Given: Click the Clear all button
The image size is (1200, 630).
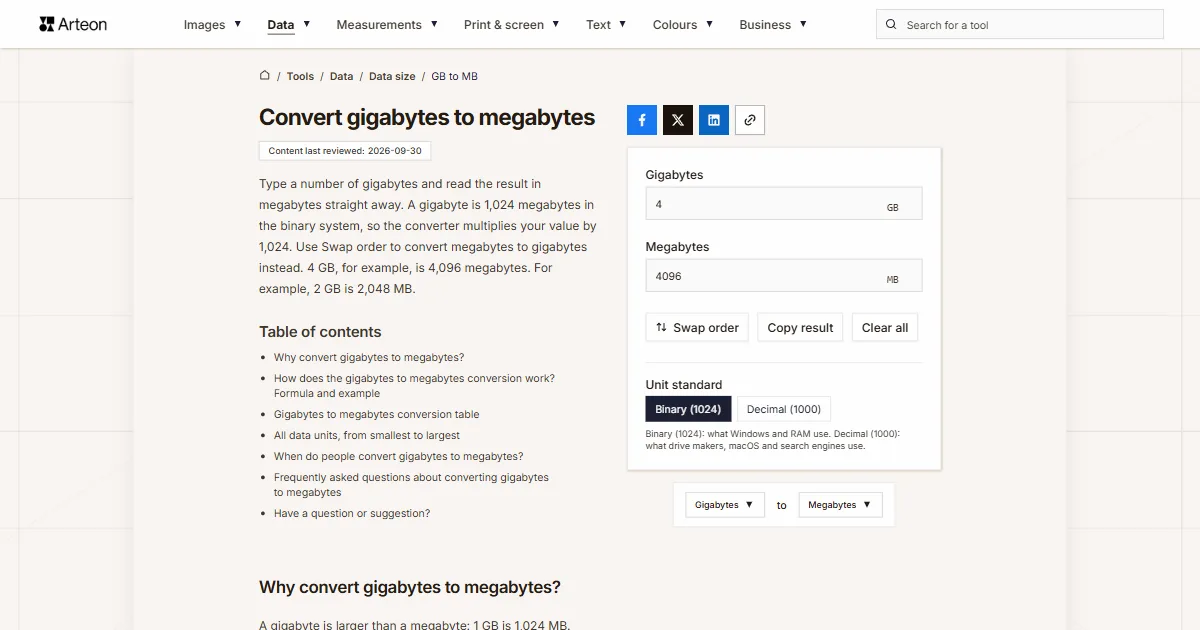Looking at the screenshot, I should point(885,328).
